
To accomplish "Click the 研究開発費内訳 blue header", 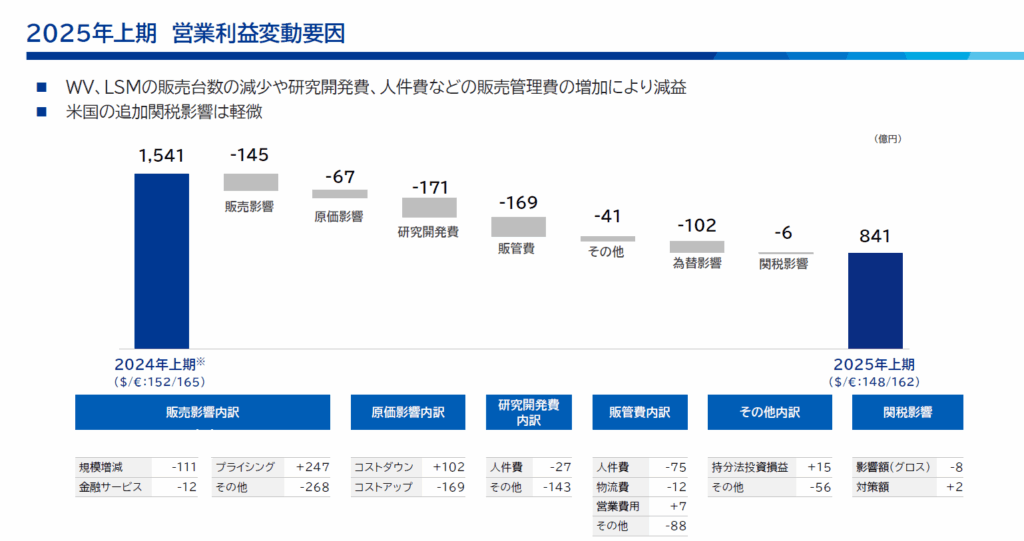I will (529, 412).
